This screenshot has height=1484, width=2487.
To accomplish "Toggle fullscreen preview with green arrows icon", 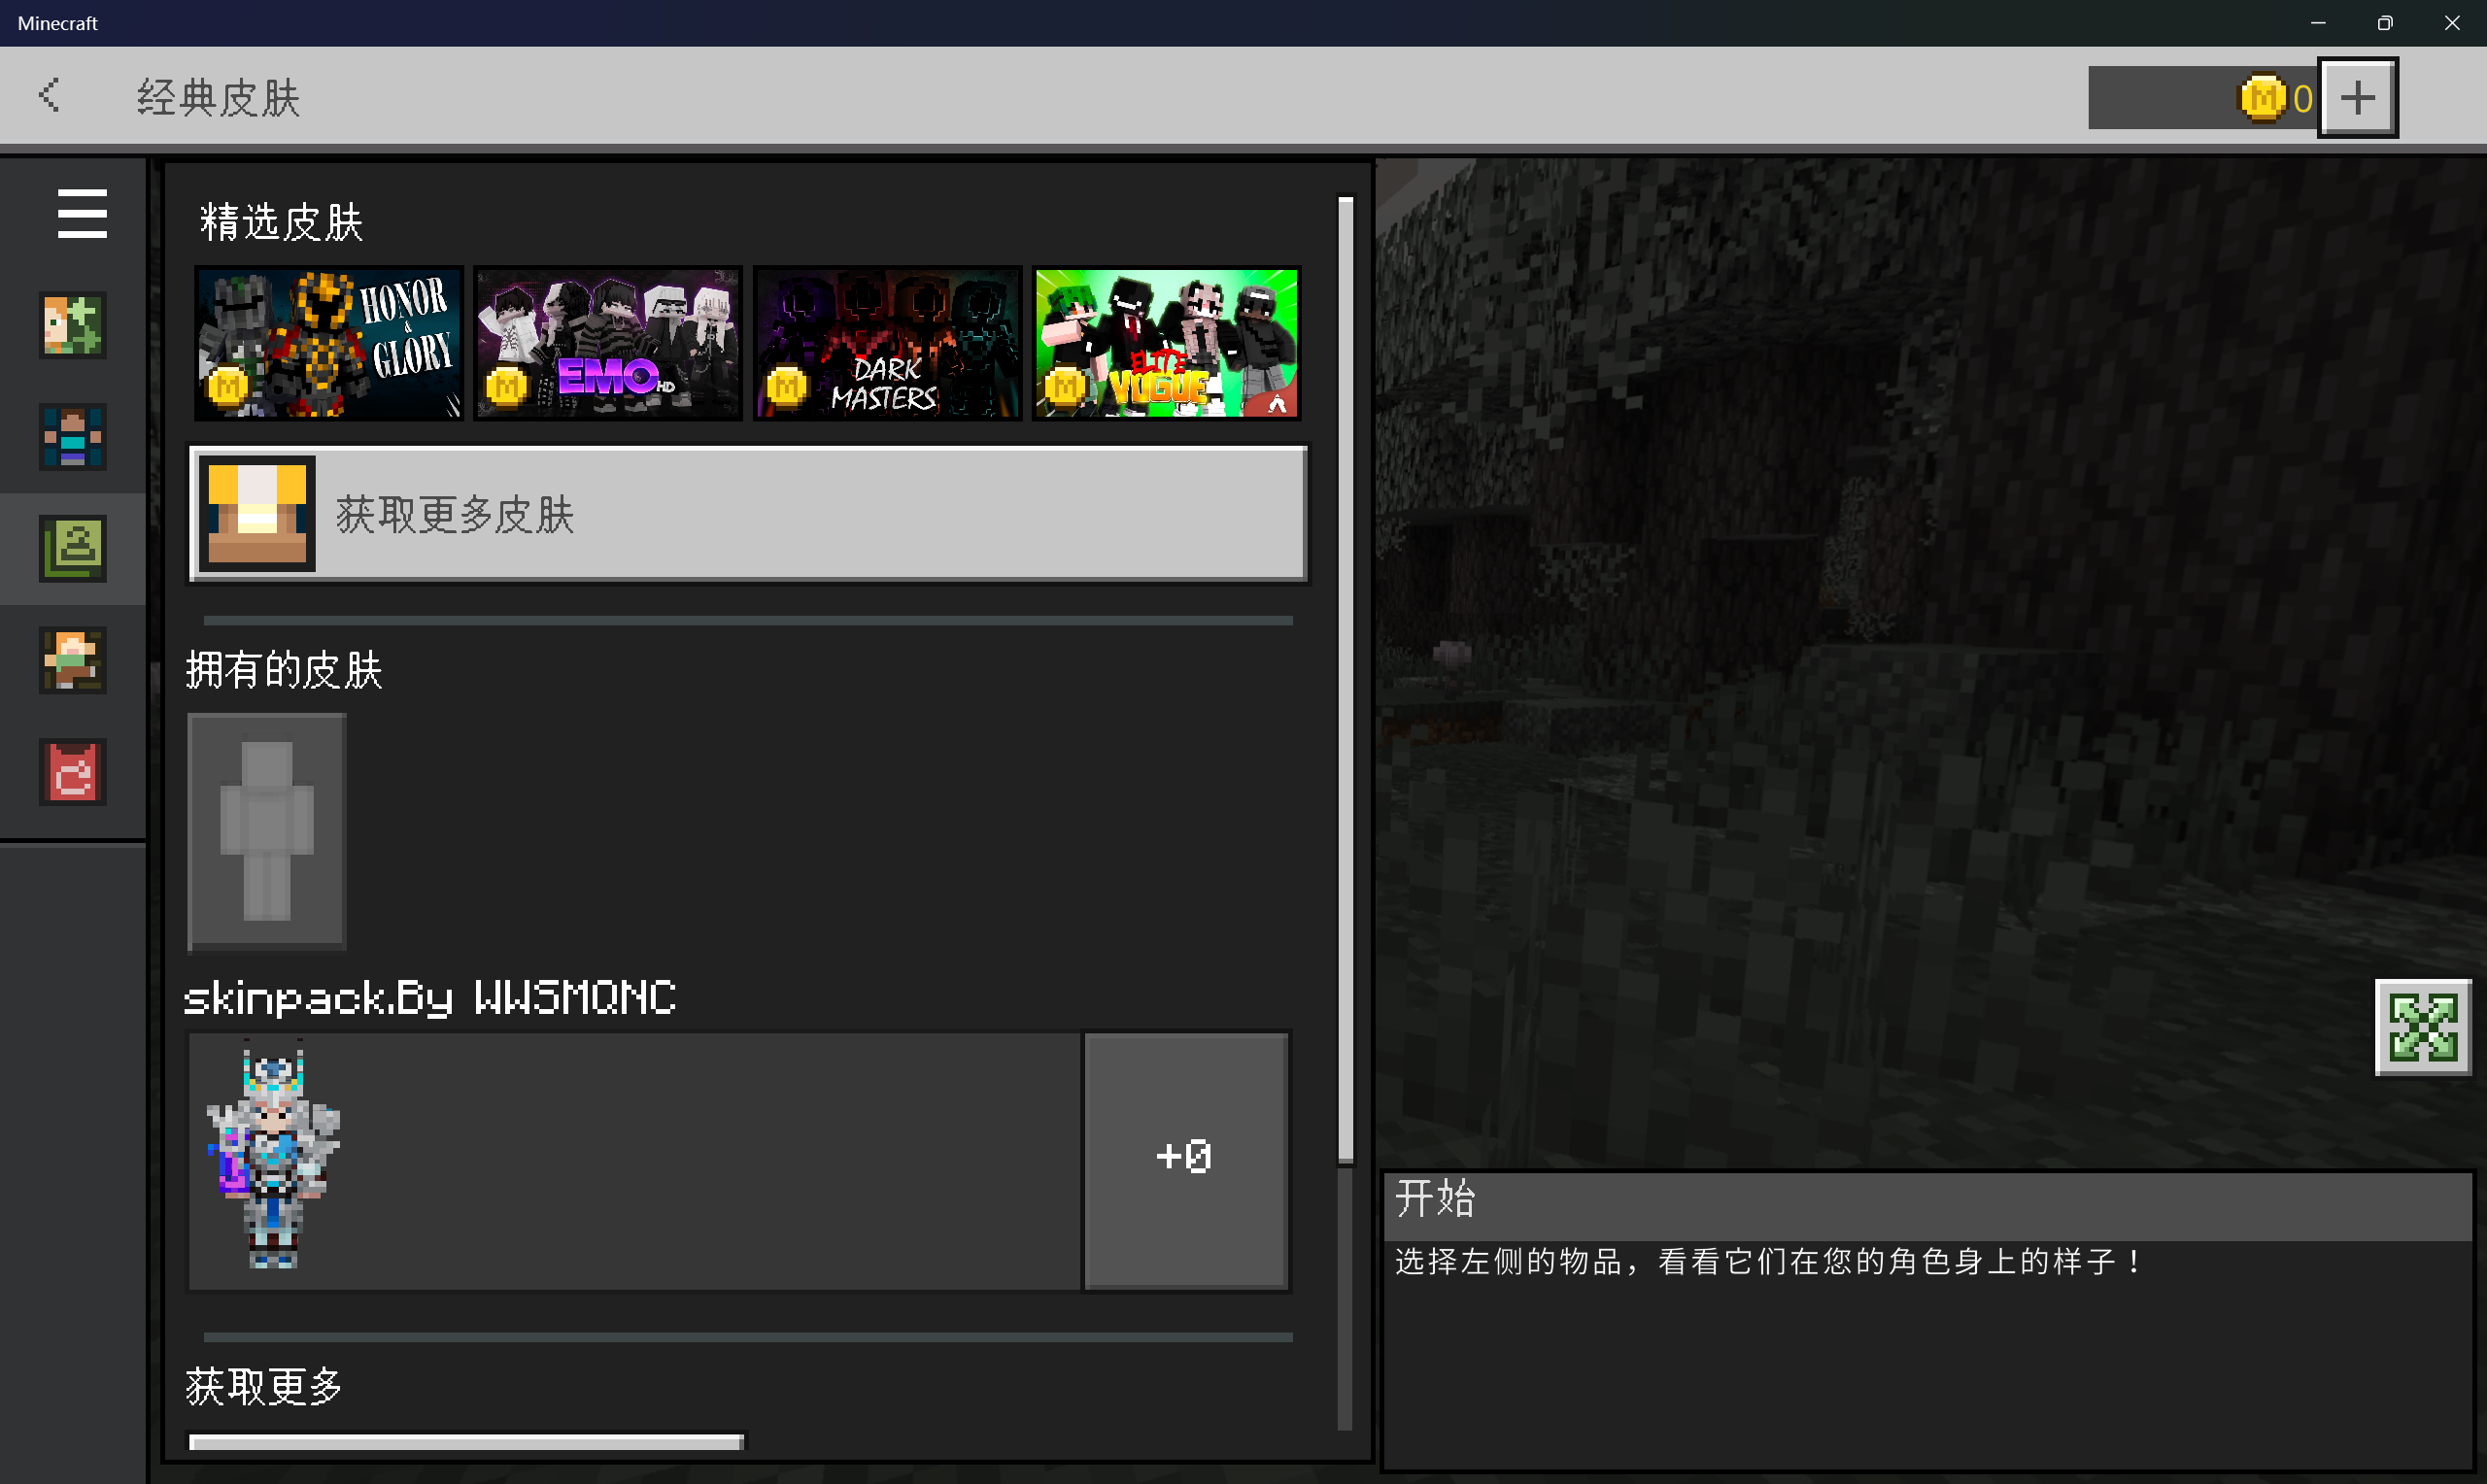I will pos(2422,1027).
